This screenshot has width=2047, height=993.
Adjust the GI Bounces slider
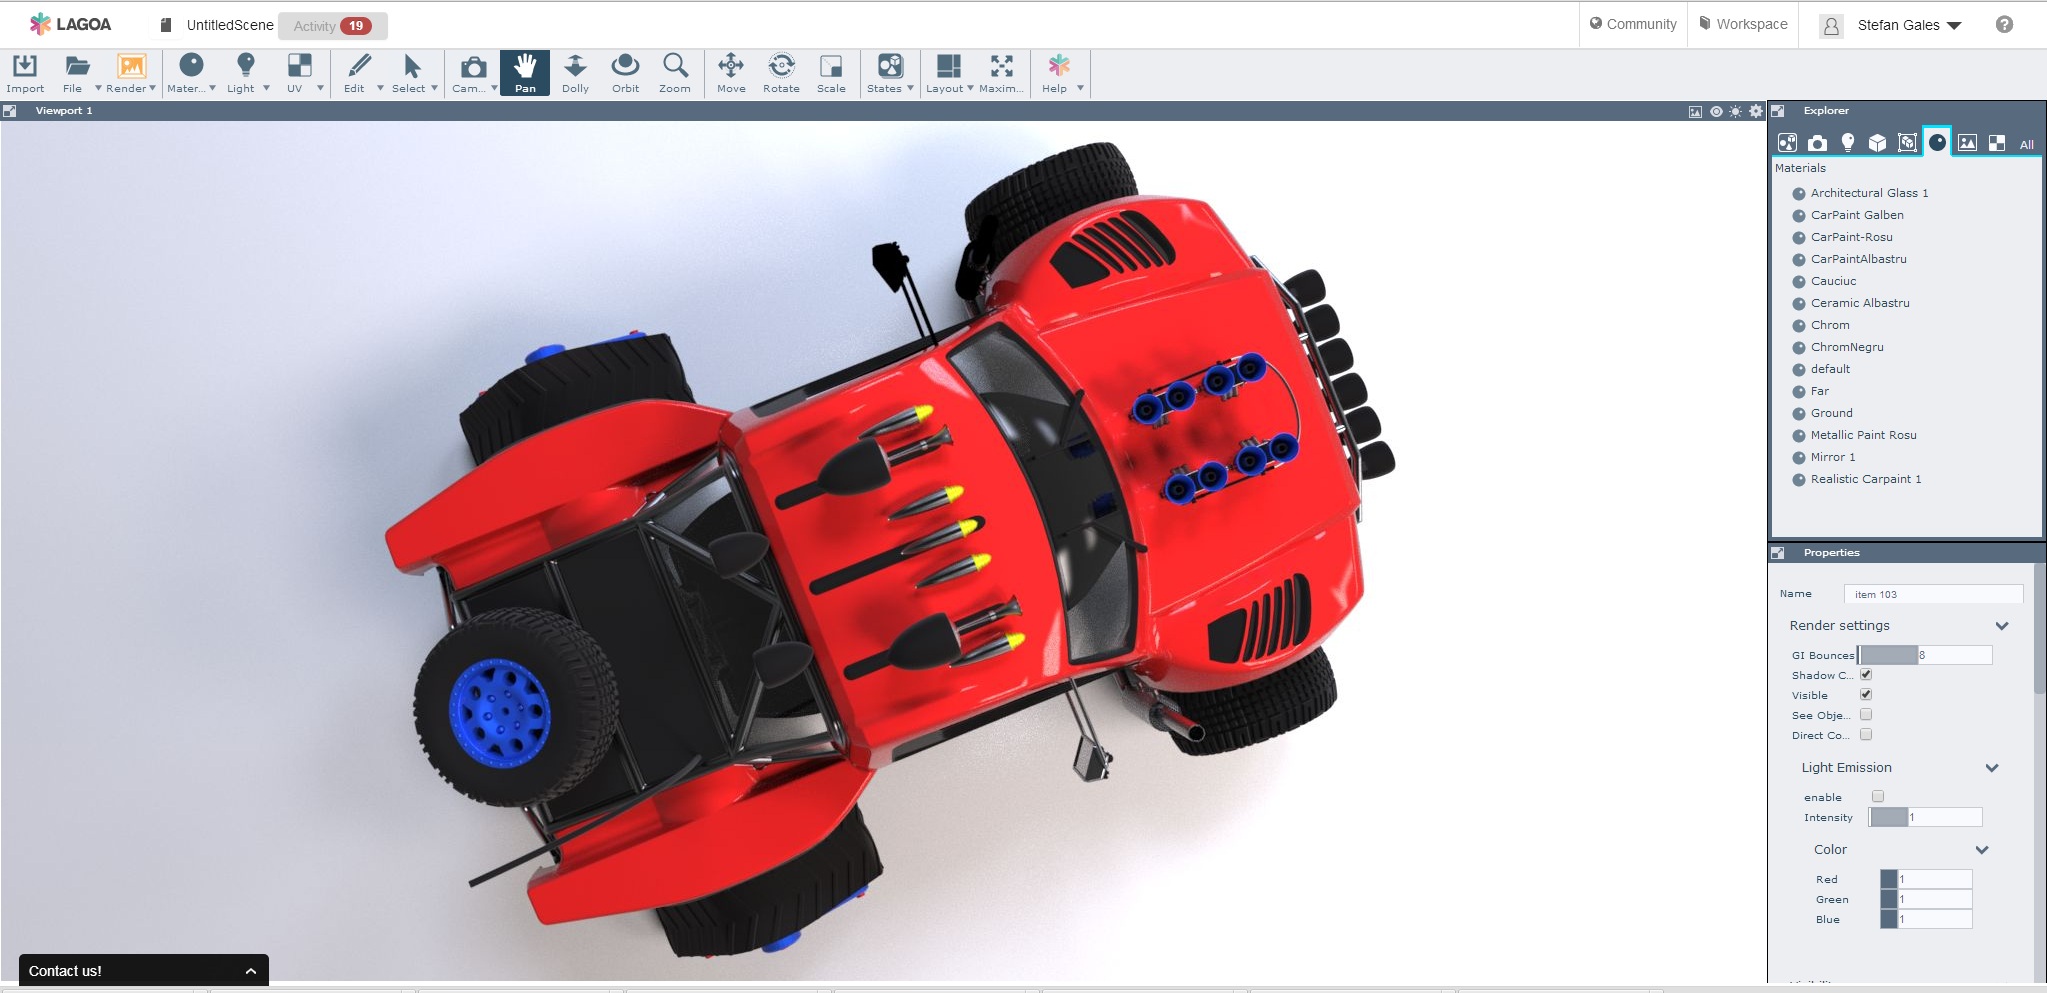click(1925, 655)
